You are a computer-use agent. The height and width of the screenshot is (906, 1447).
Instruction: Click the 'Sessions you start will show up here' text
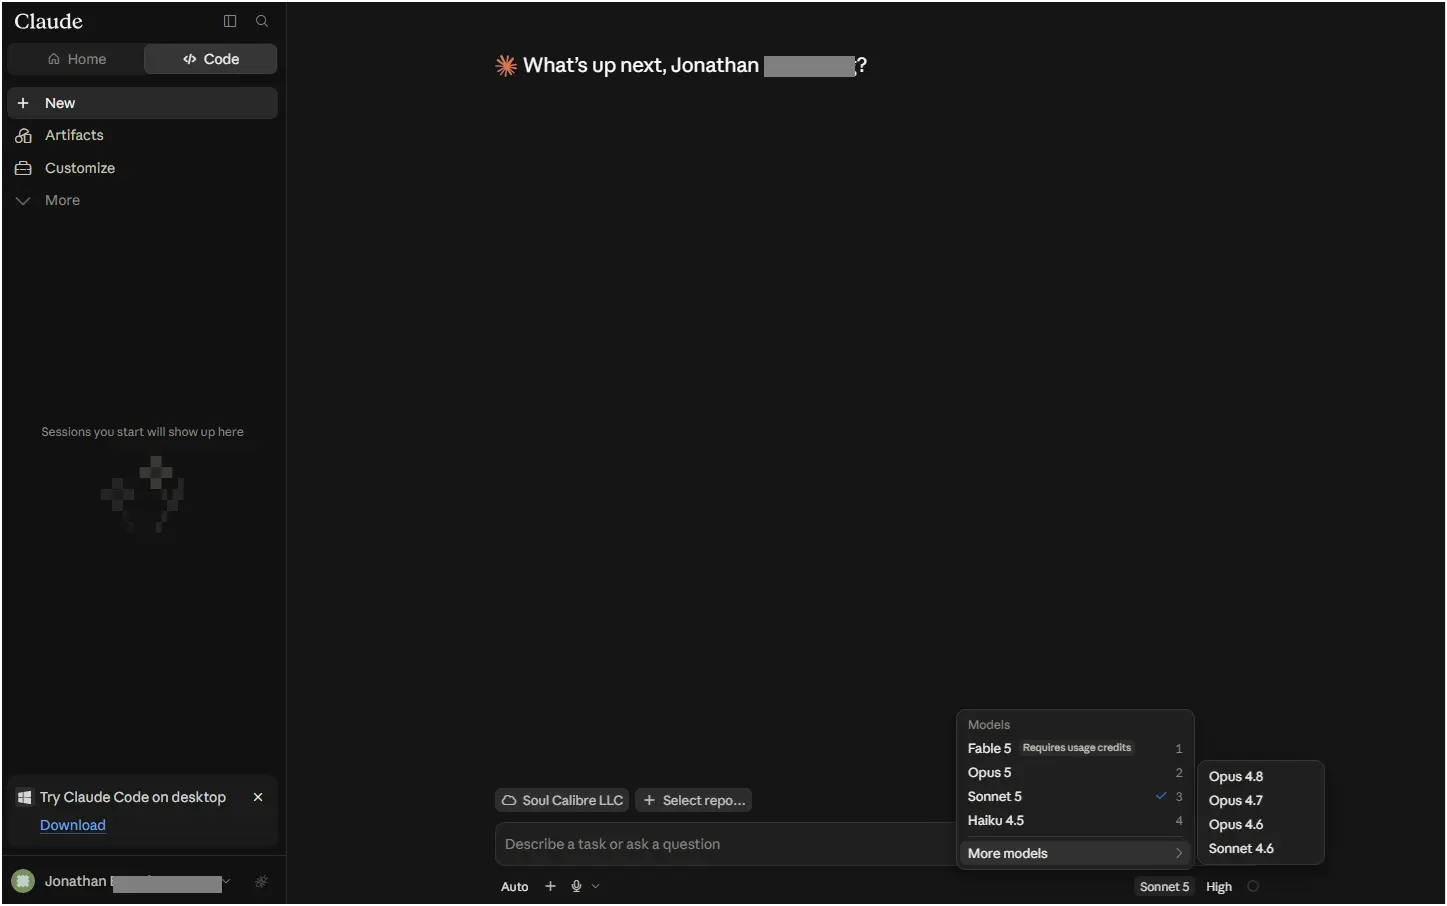tap(142, 432)
